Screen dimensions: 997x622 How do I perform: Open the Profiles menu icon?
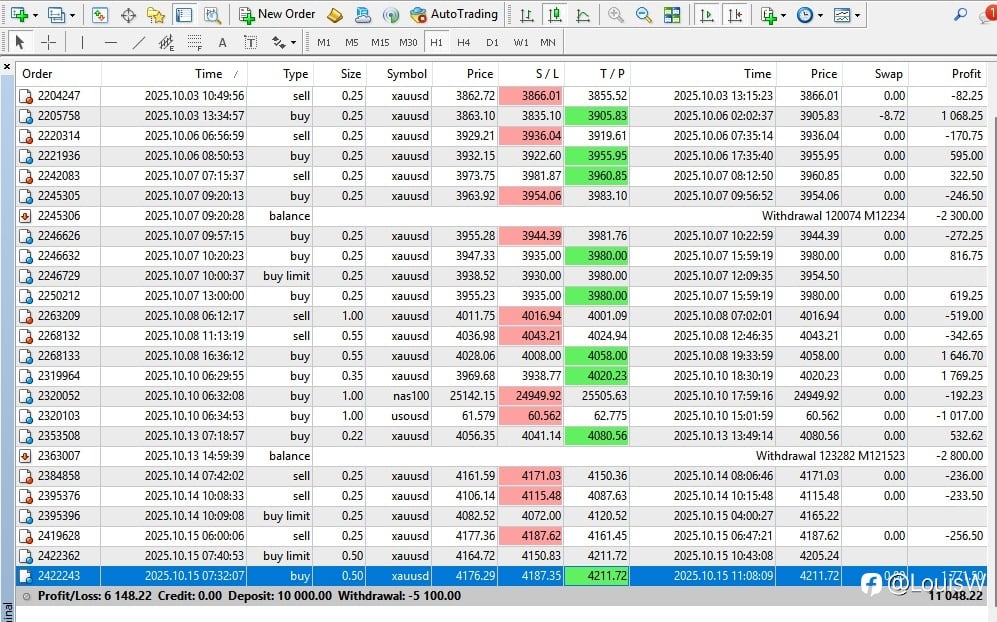[x=56, y=14]
